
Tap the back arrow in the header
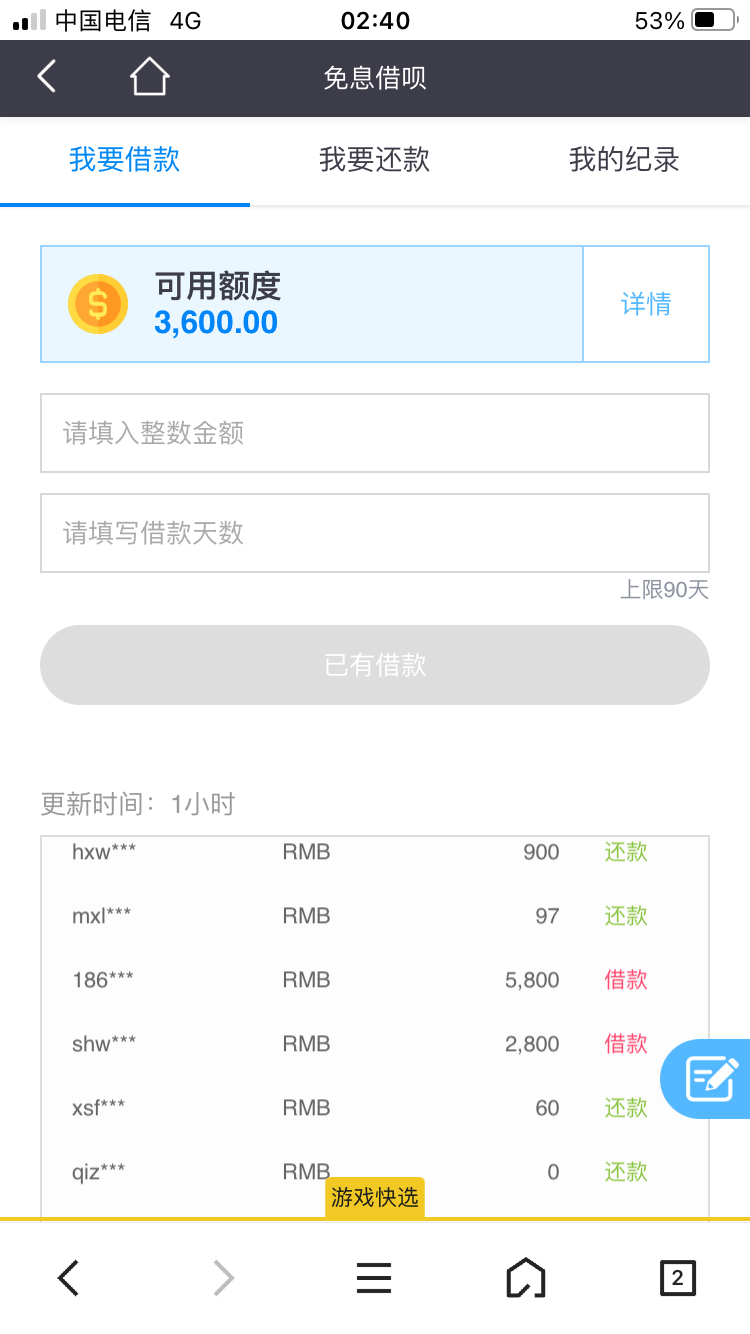(x=47, y=77)
